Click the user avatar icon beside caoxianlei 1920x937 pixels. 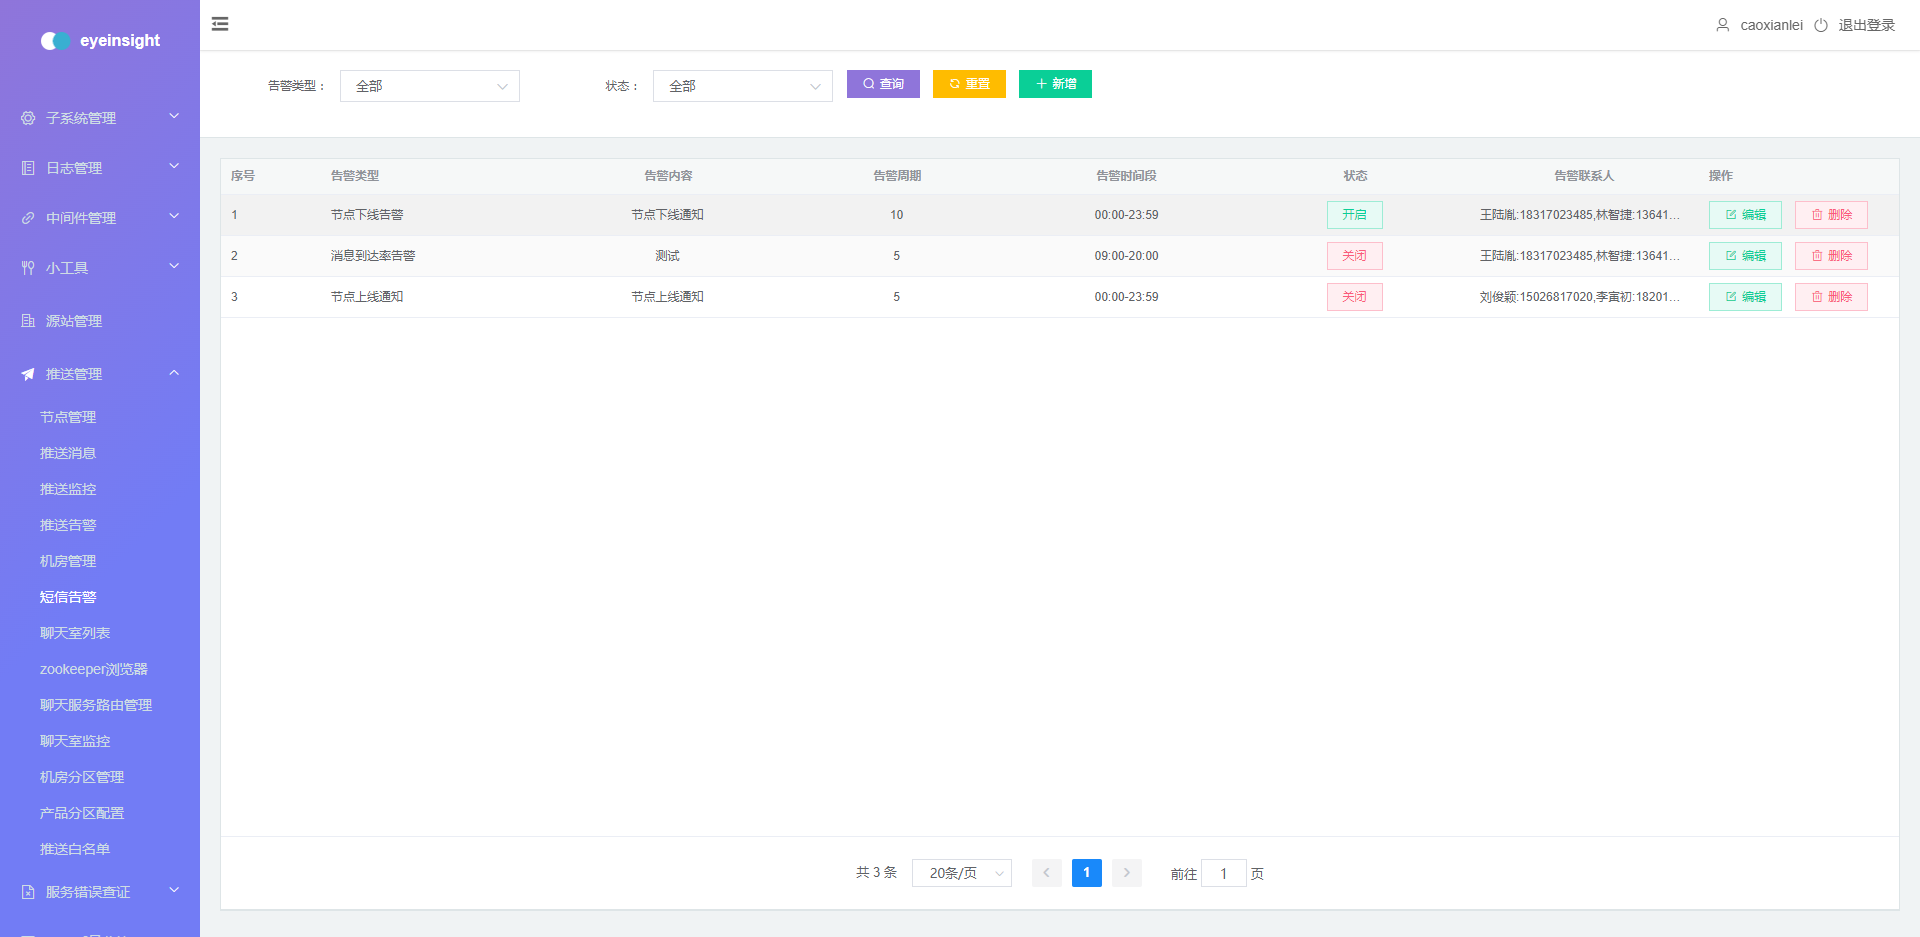[x=1722, y=25]
